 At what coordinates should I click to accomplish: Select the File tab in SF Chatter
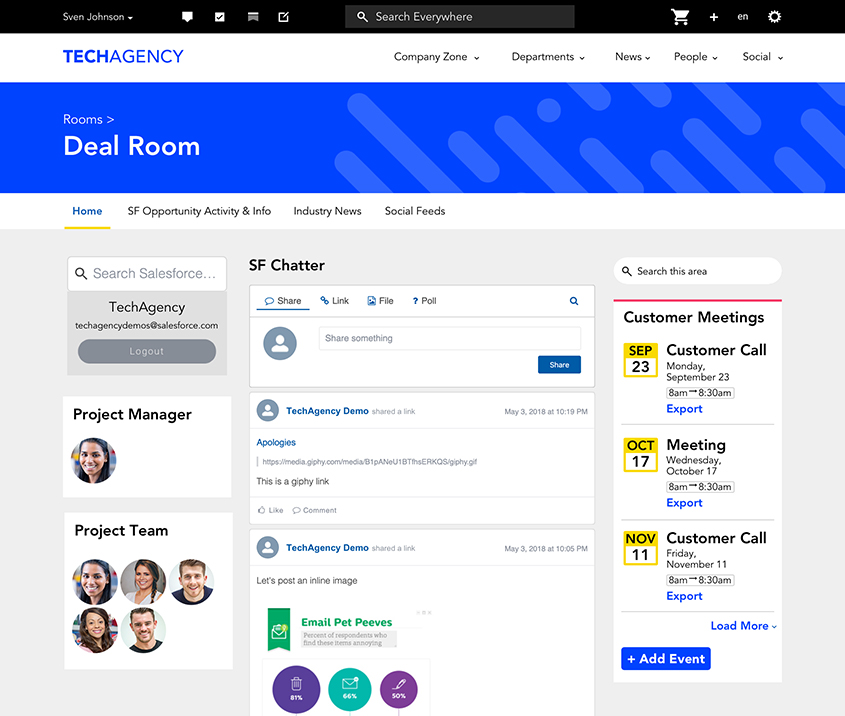[380, 301]
